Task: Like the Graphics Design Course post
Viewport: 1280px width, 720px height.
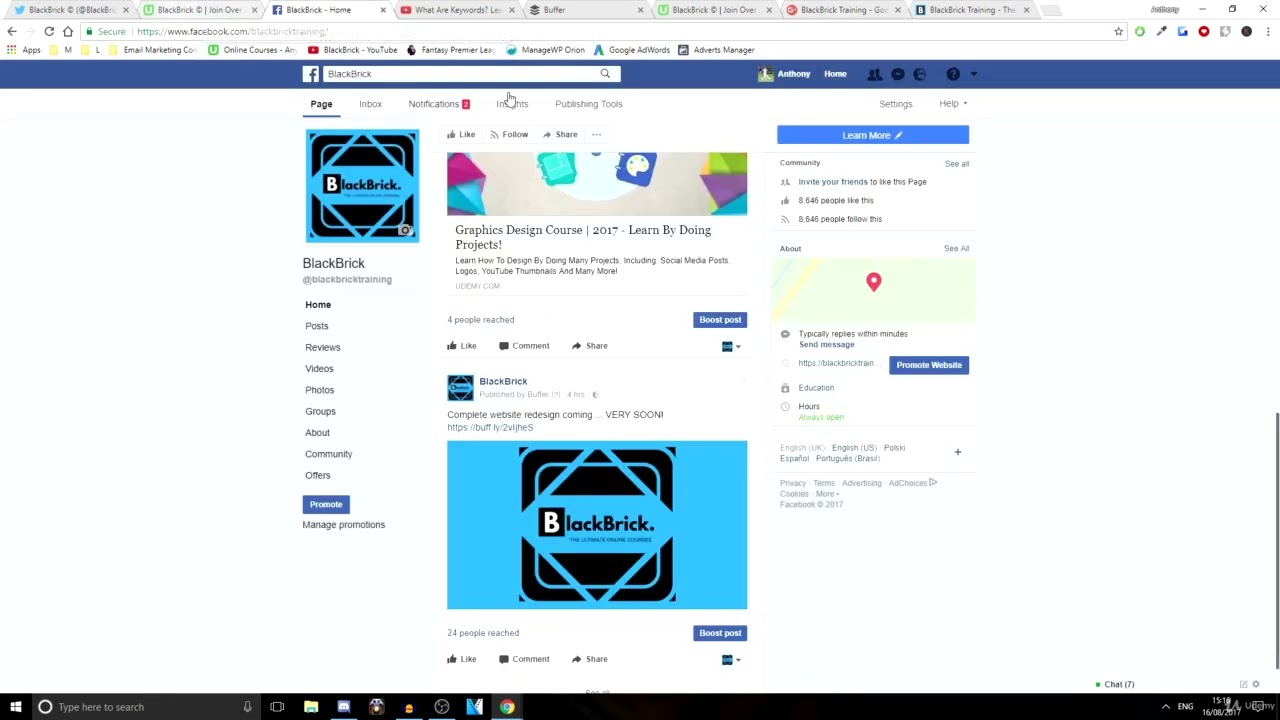Action: (461, 346)
